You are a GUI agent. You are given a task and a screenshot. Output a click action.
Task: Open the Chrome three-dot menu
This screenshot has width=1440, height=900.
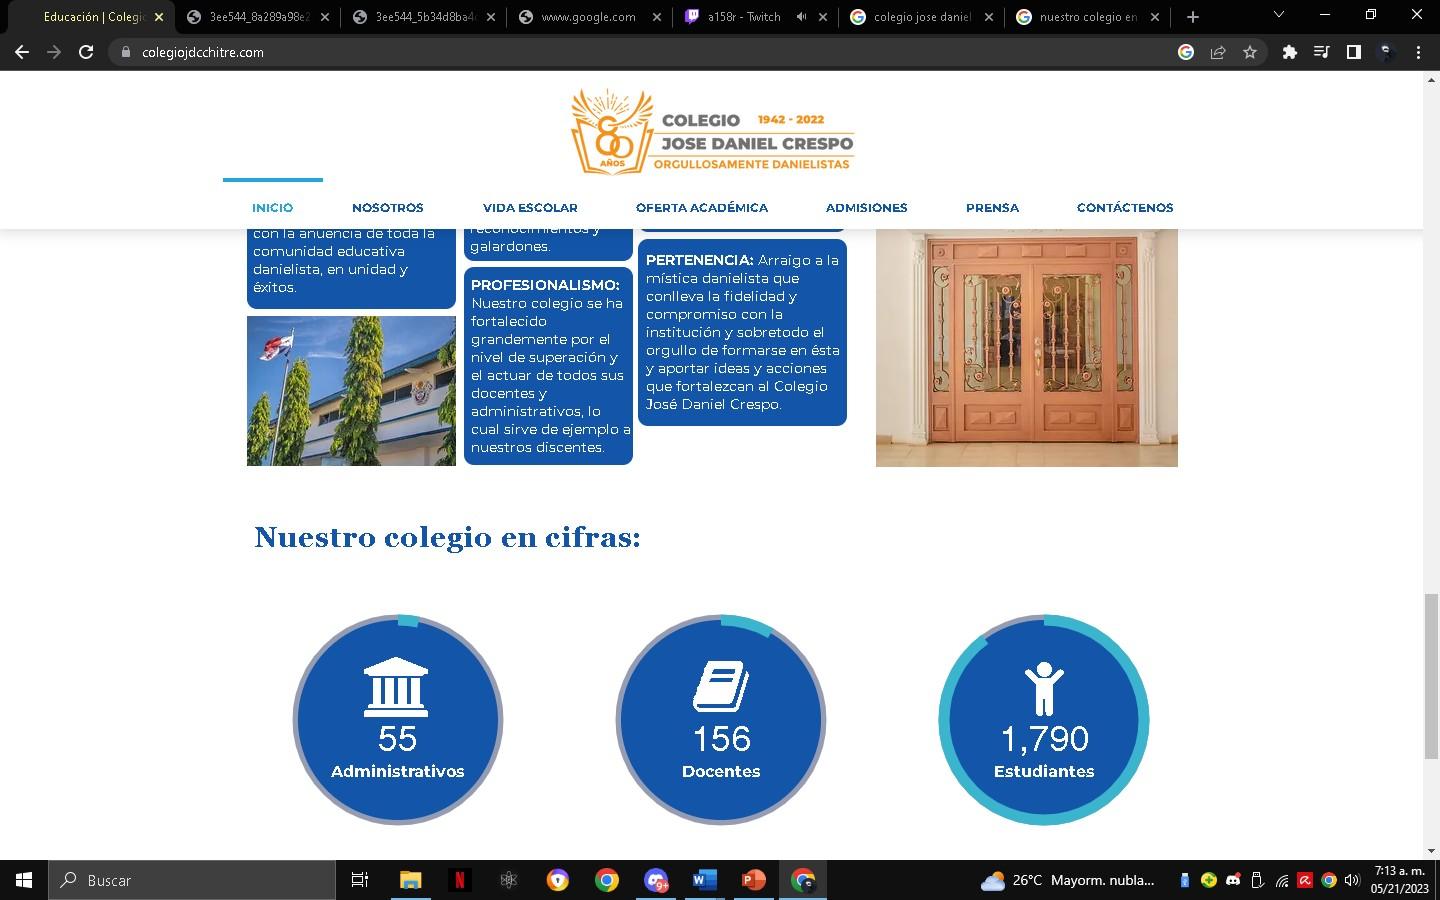pos(1420,52)
